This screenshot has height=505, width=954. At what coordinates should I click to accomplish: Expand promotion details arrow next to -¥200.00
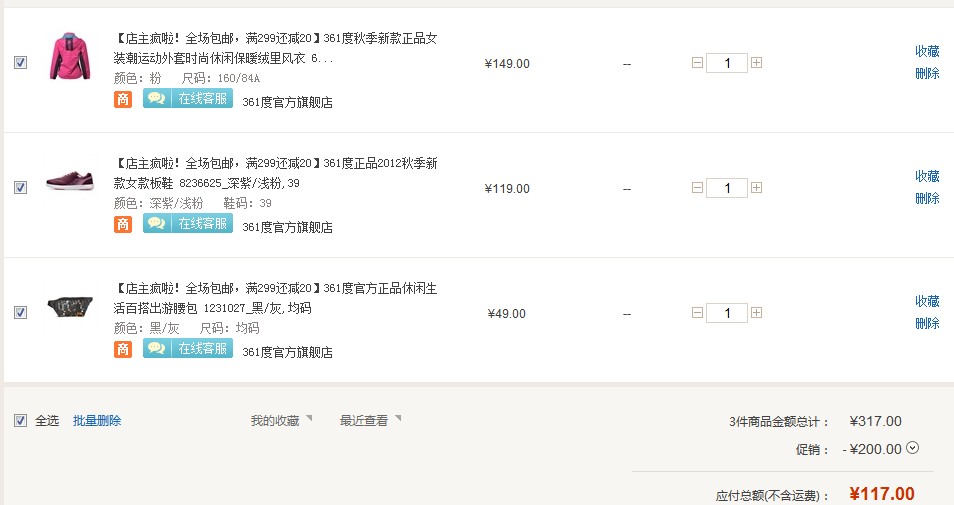(x=912, y=448)
